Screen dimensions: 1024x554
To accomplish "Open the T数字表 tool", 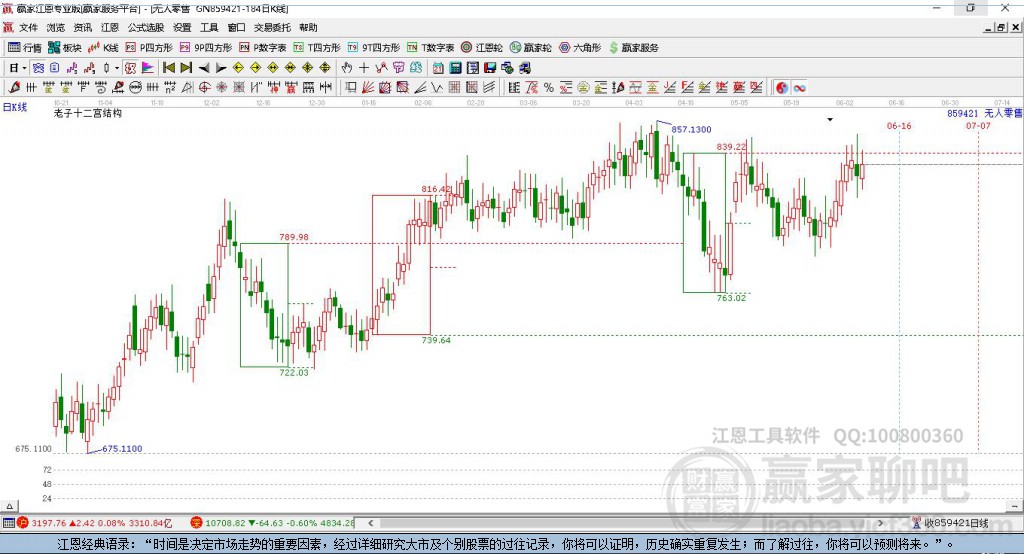I will [430, 48].
